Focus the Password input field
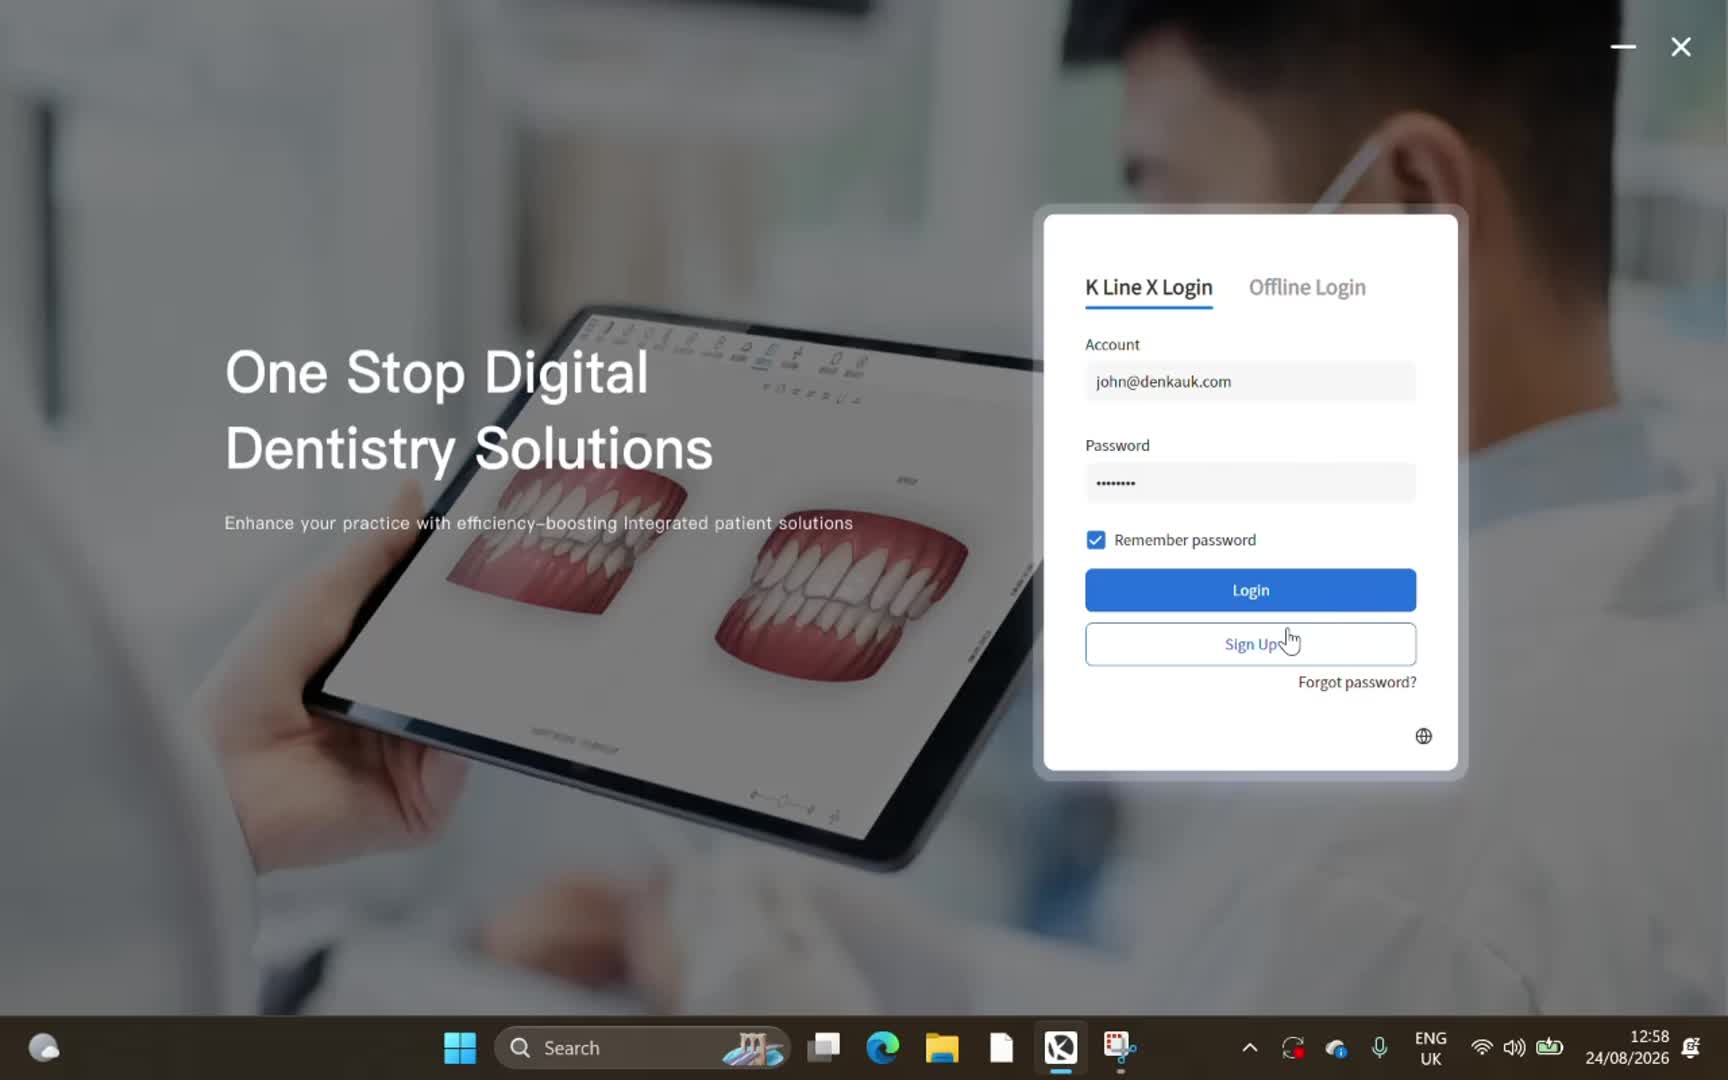 pyautogui.click(x=1251, y=482)
